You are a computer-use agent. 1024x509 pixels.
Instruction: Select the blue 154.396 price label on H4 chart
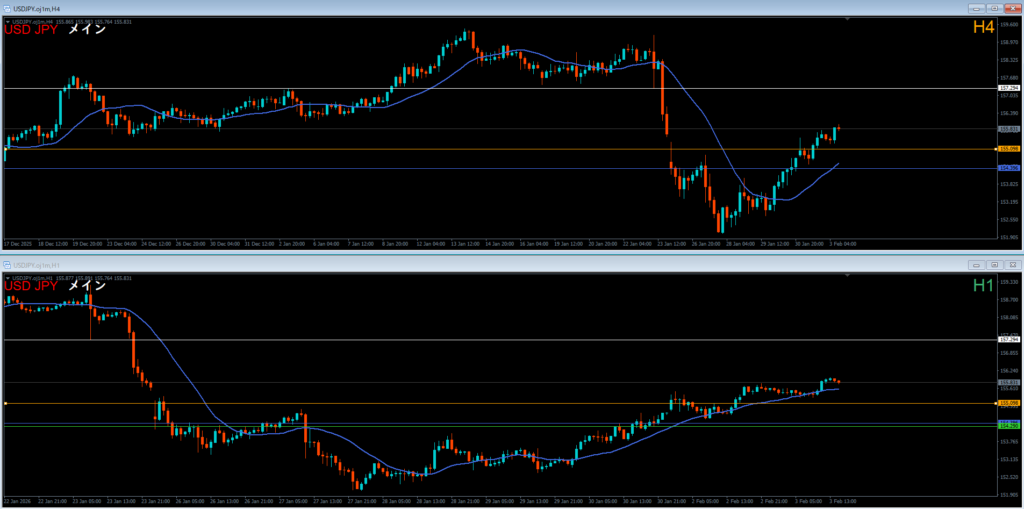pyautogui.click(x=1008, y=168)
